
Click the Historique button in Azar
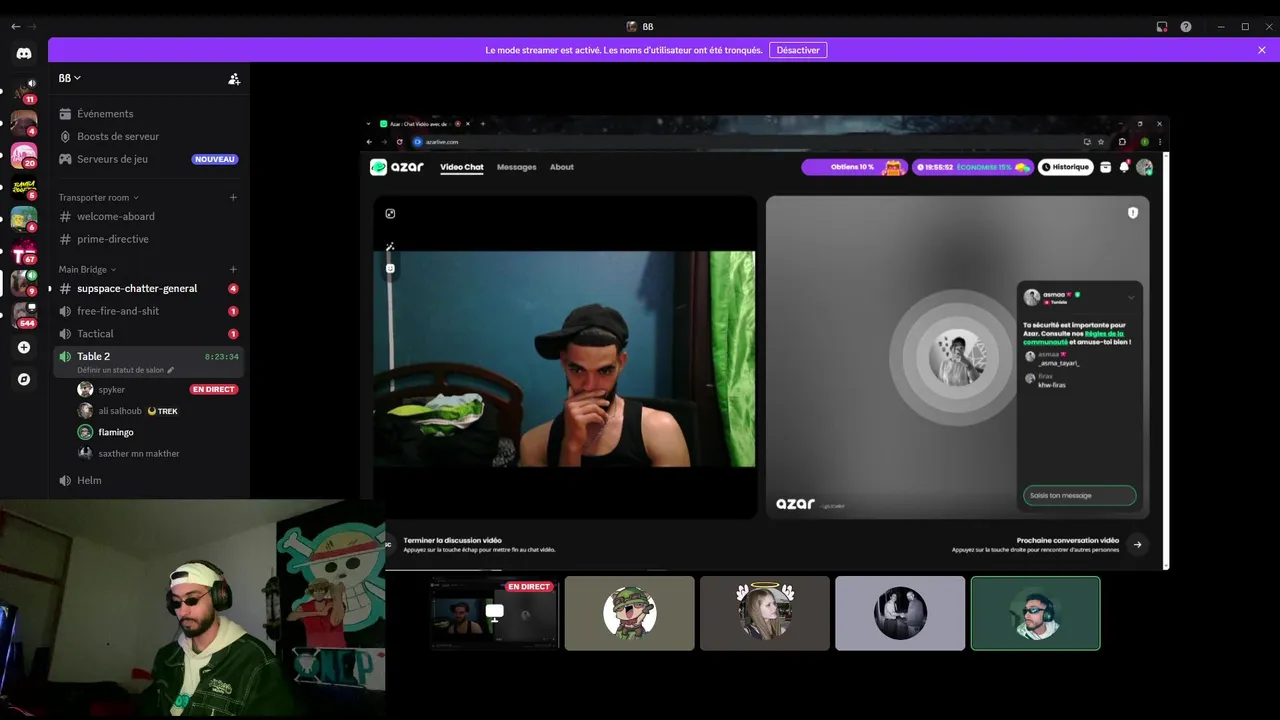[x=1065, y=167]
